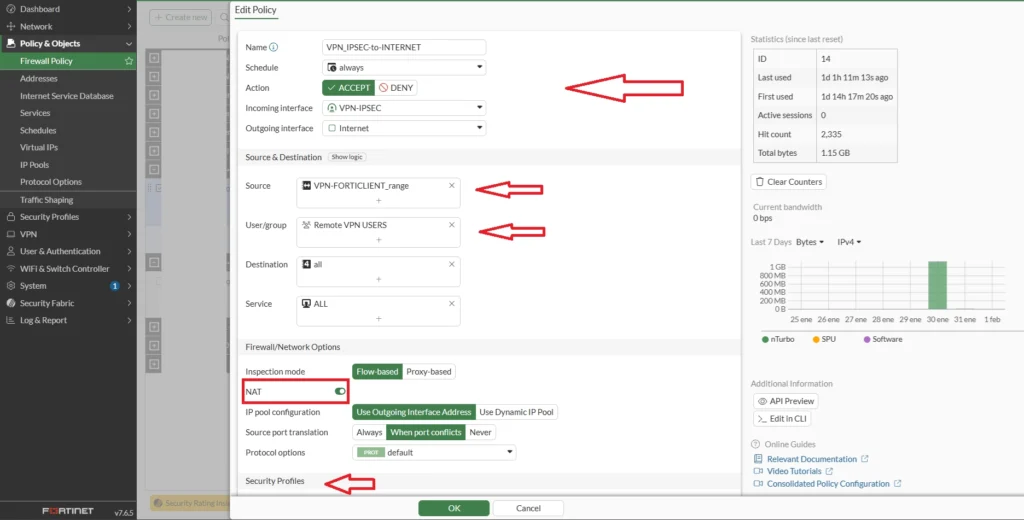Click the search icon in policy list toolbar
The width and height of the screenshot is (1024, 520).
tap(225, 18)
